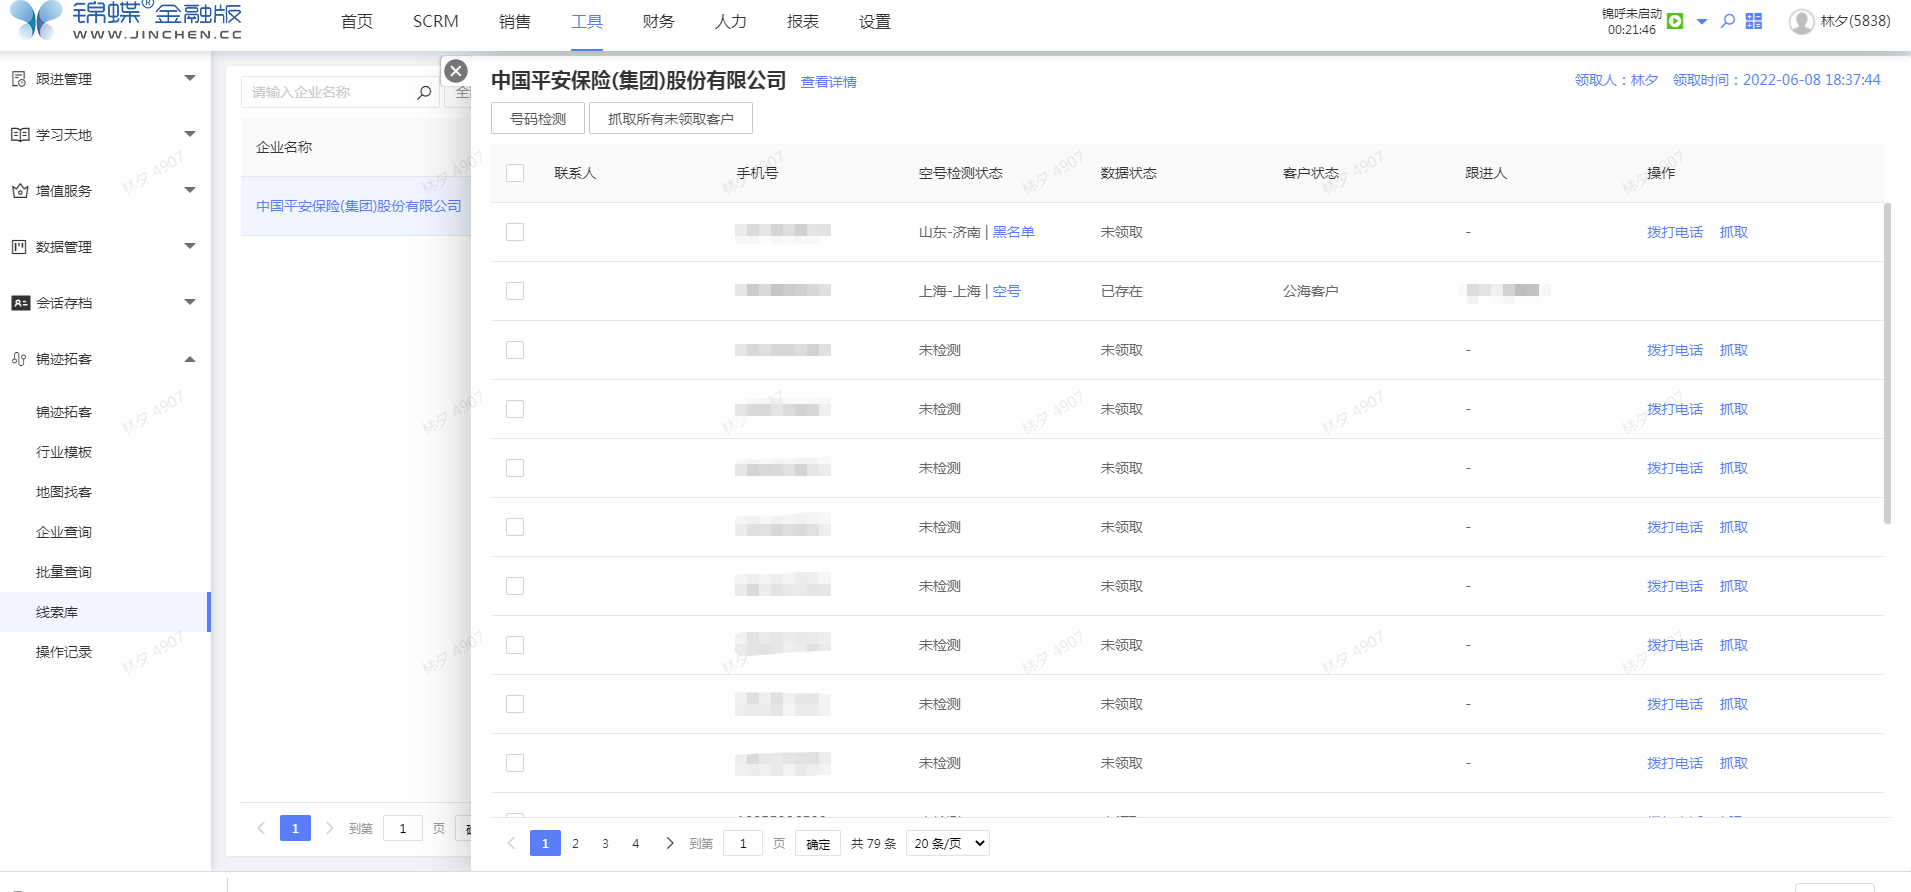The height and width of the screenshot is (892, 1911).
Task: Click next page arrow in company list pagination
Action: (329, 828)
